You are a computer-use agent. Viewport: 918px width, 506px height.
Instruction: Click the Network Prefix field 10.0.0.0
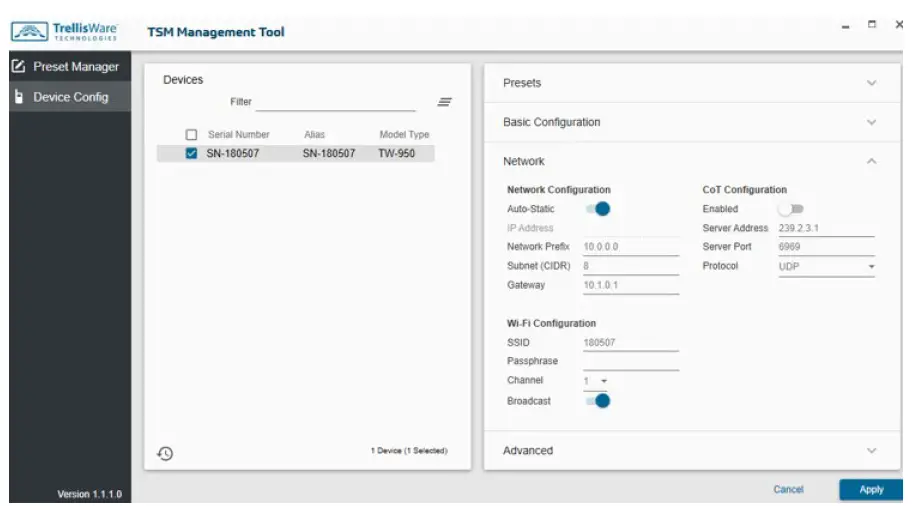pyautogui.click(x=631, y=247)
